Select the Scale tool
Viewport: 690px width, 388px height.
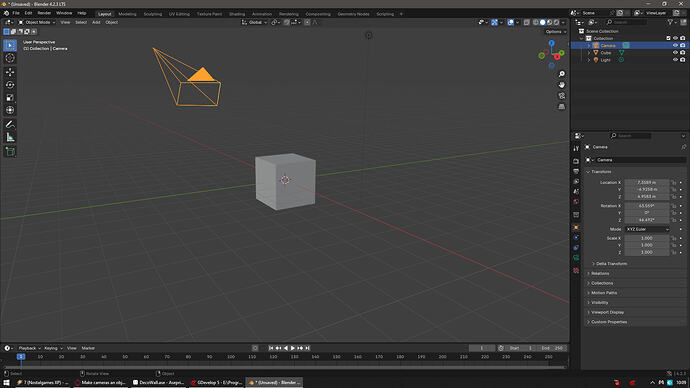coord(10,97)
